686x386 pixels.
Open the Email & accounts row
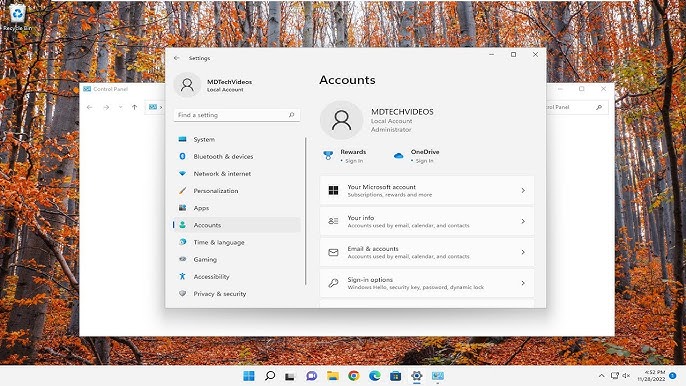click(427, 252)
